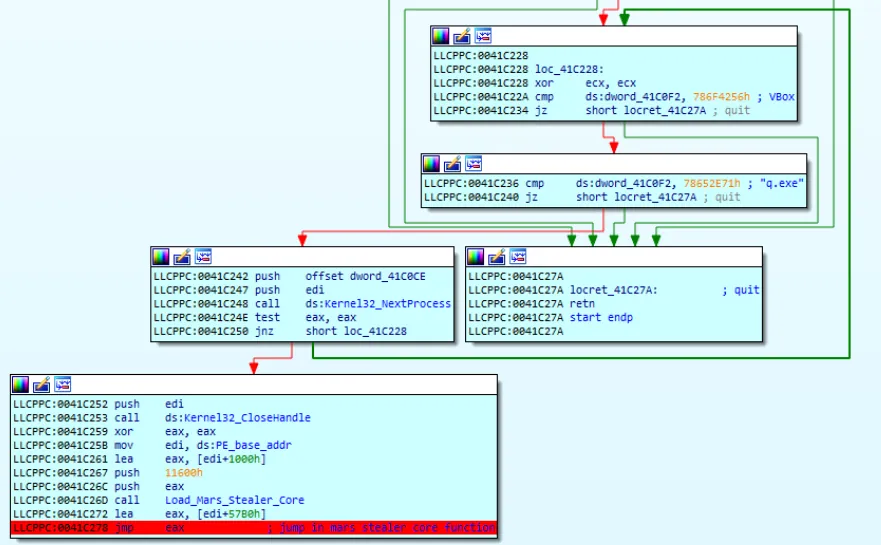Viewport: 881px width, 545px height.
Task: Click the group icon on the 0041C236 cmp node
Action: coord(474,164)
